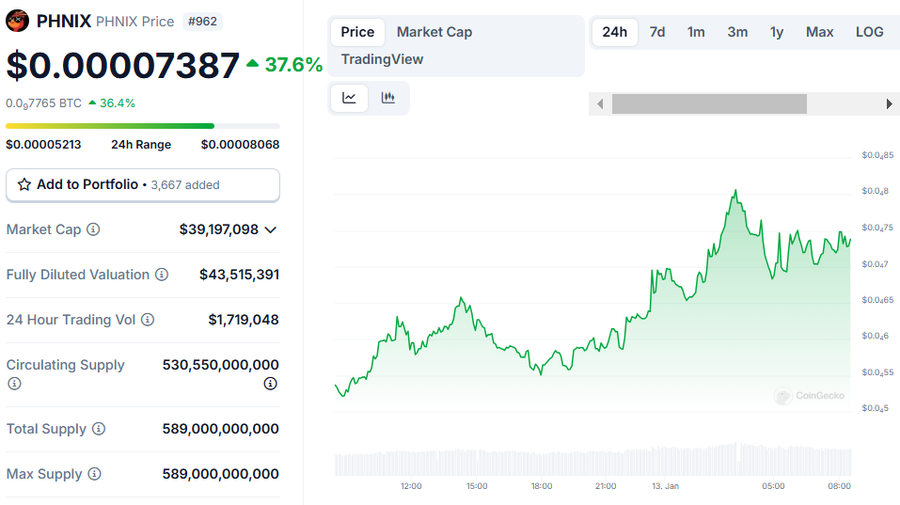Click Add to Portfolio button

tap(143, 185)
